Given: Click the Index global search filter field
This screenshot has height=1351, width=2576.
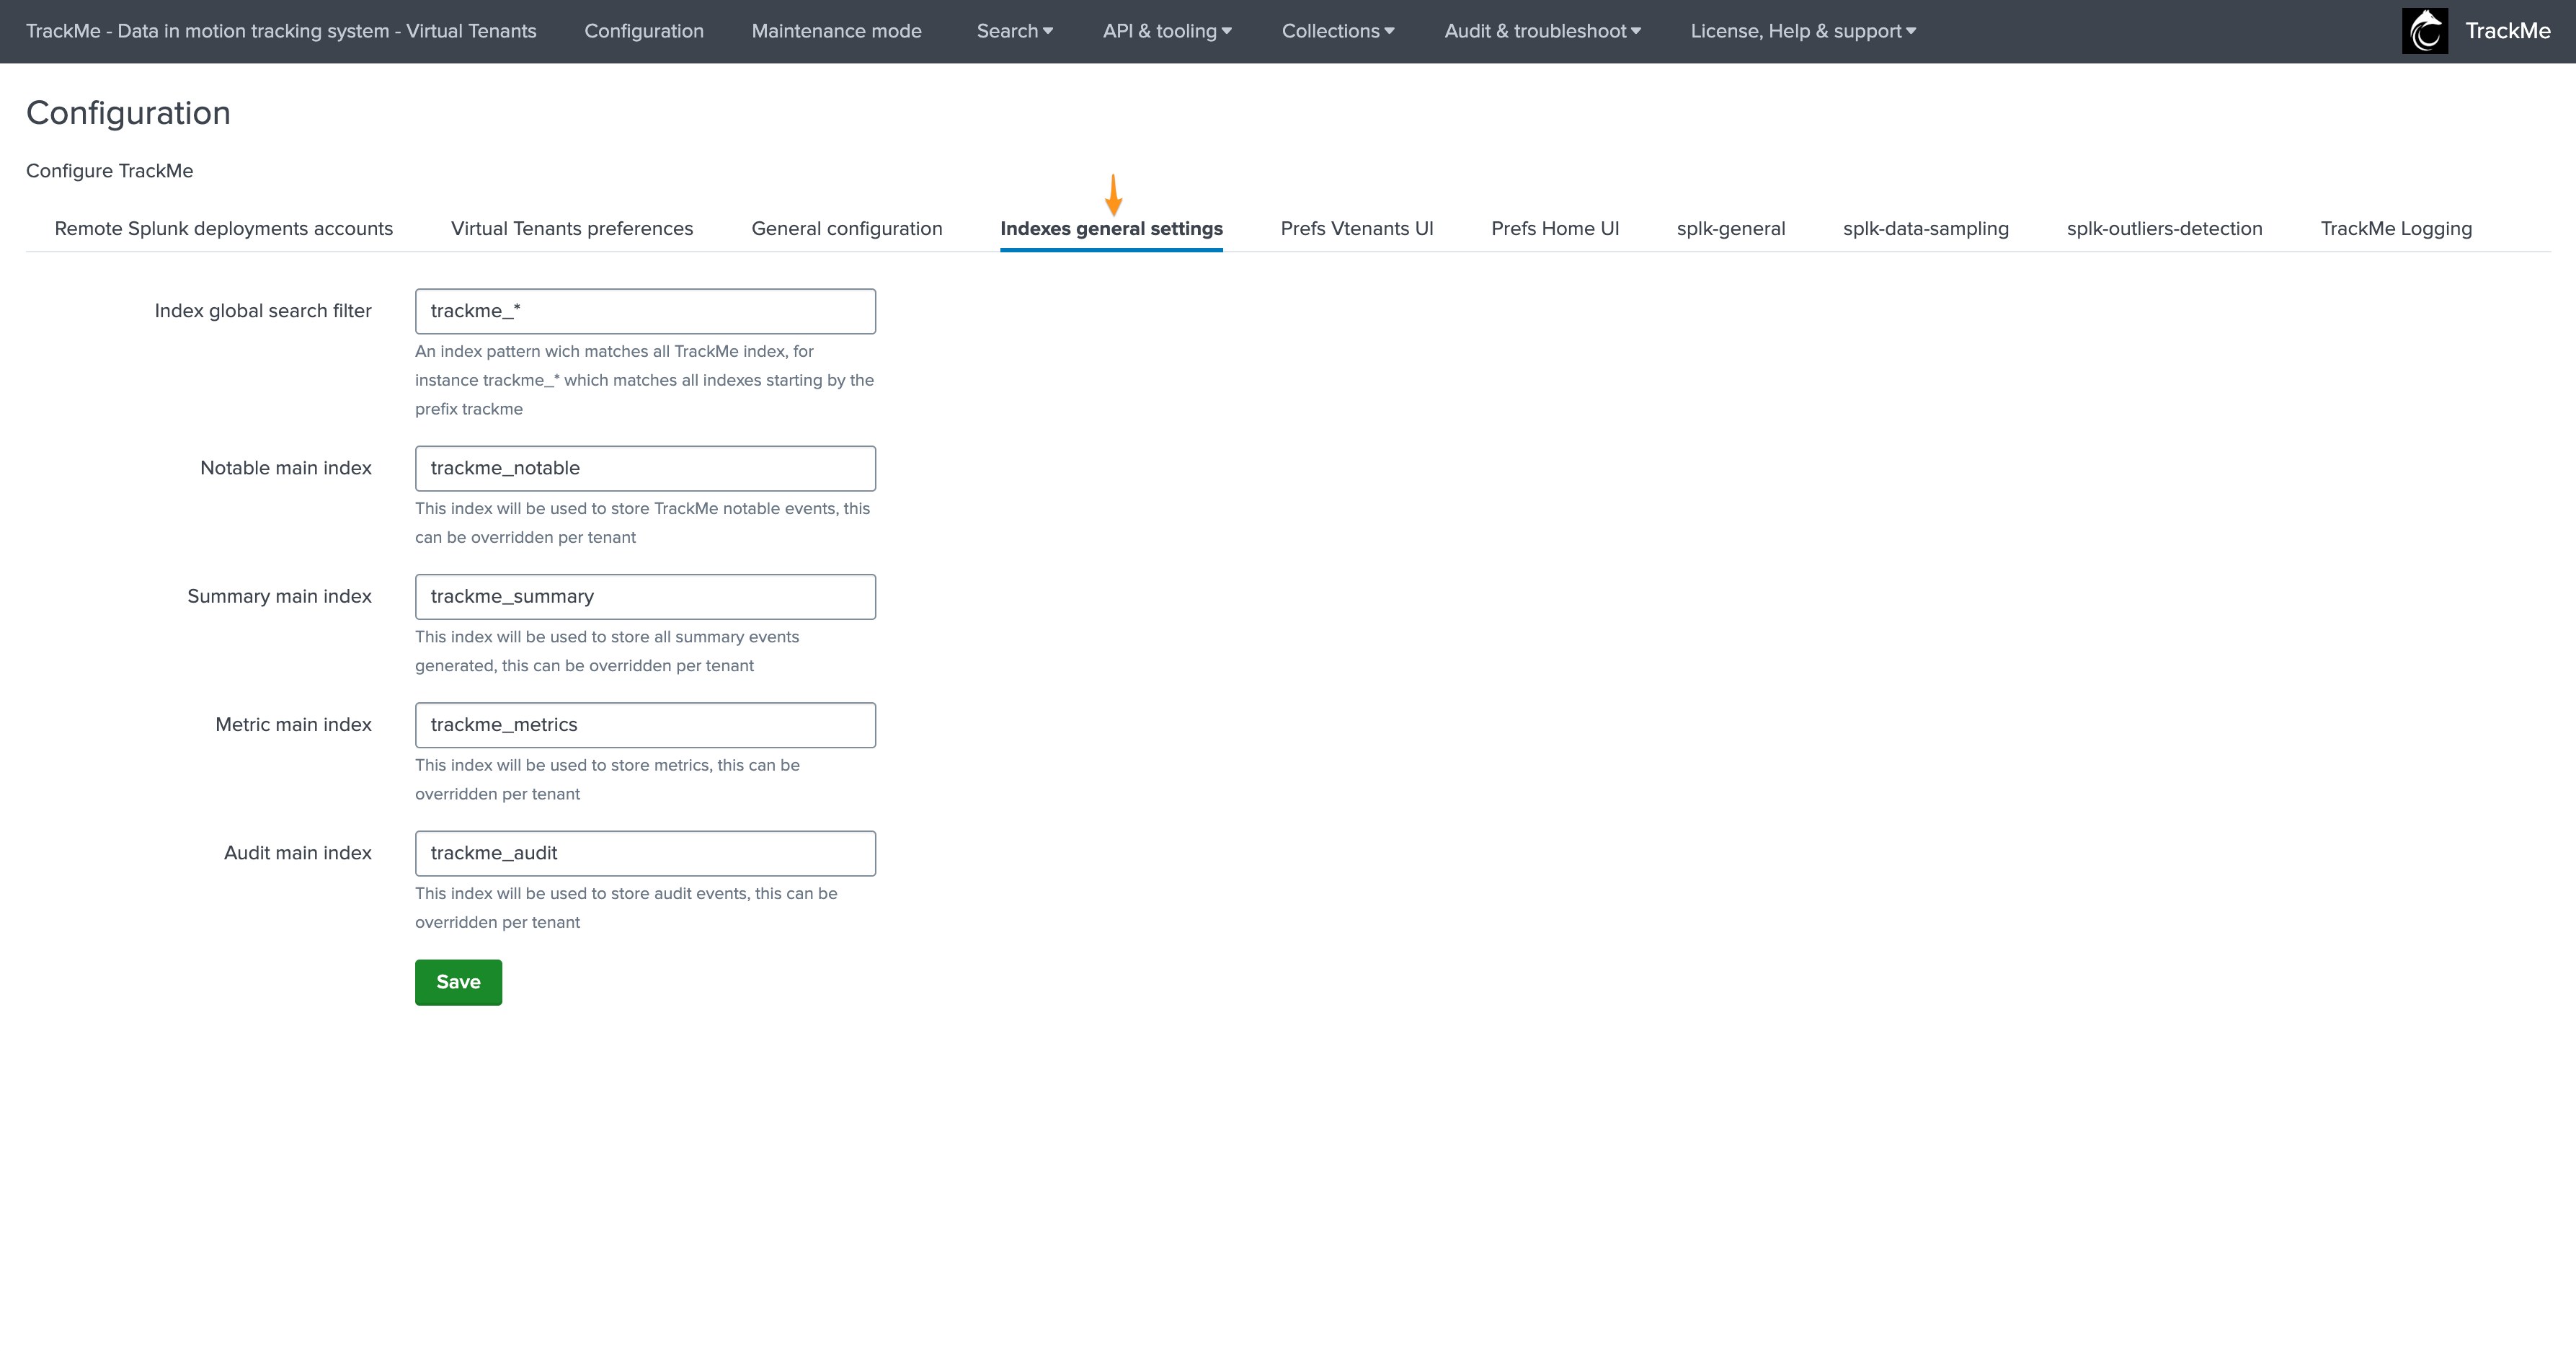Looking at the screenshot, I should pyautogui.click(x=645, y=312).
